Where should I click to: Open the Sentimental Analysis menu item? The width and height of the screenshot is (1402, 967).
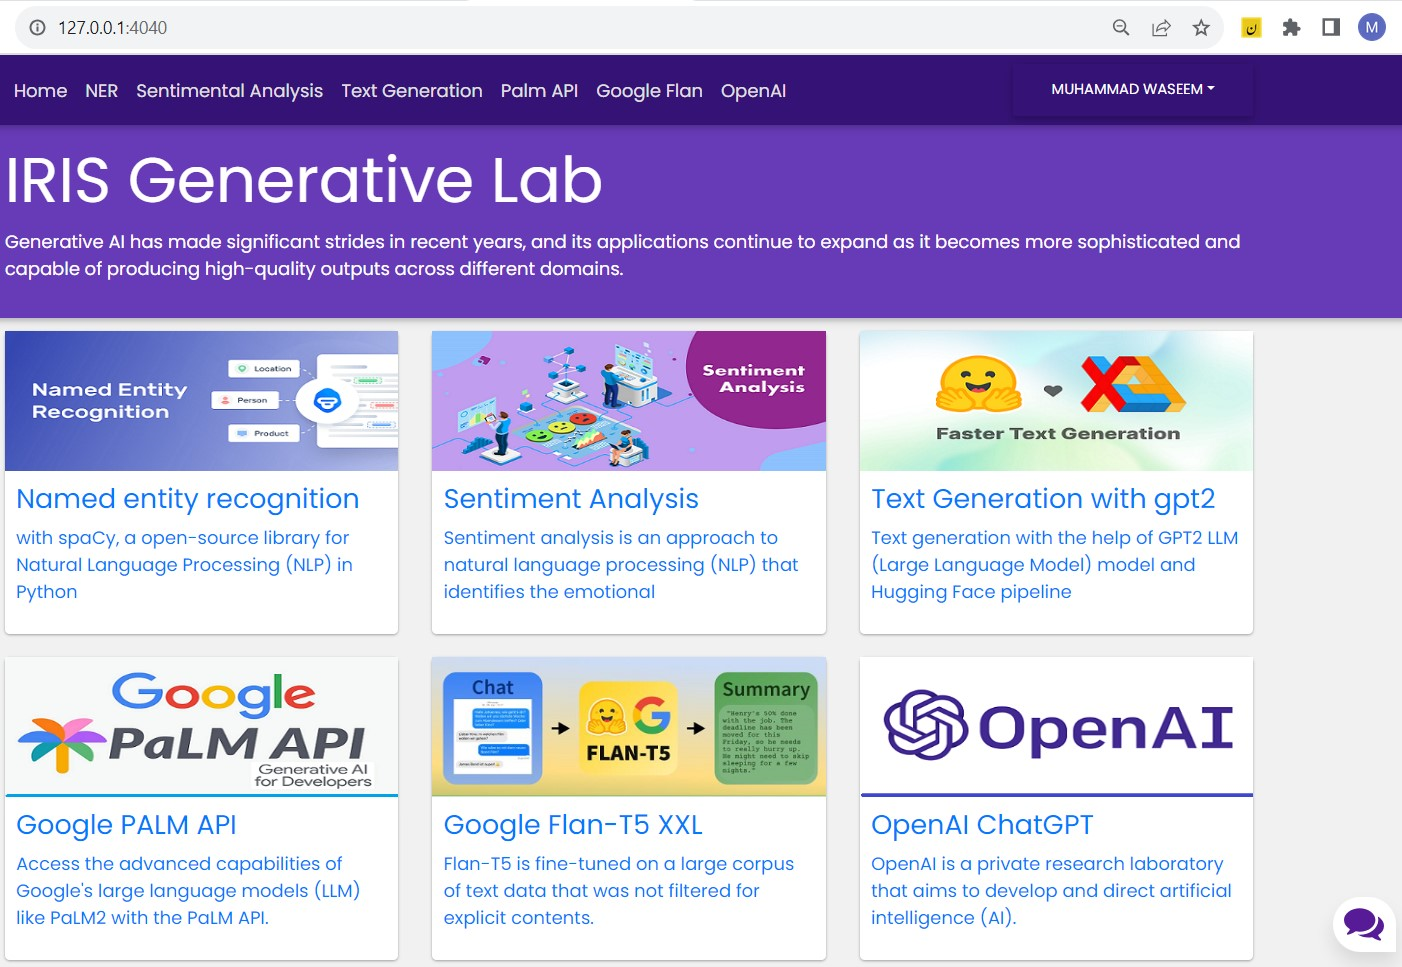(x=229, y=91)
